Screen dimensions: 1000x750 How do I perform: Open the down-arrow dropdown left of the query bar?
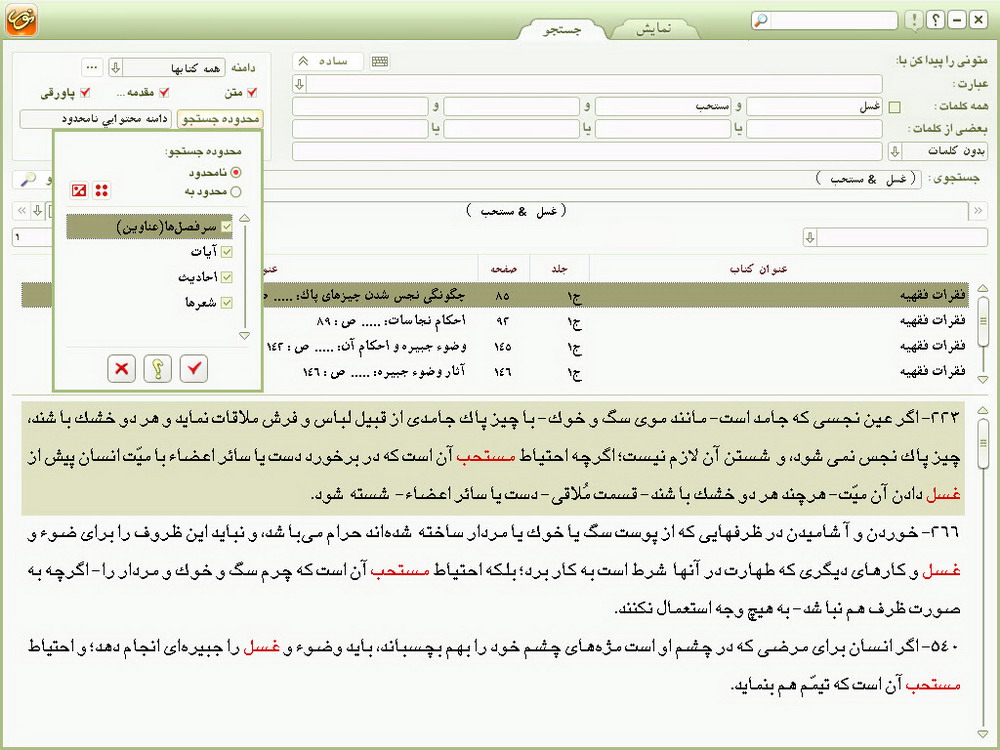38,210
